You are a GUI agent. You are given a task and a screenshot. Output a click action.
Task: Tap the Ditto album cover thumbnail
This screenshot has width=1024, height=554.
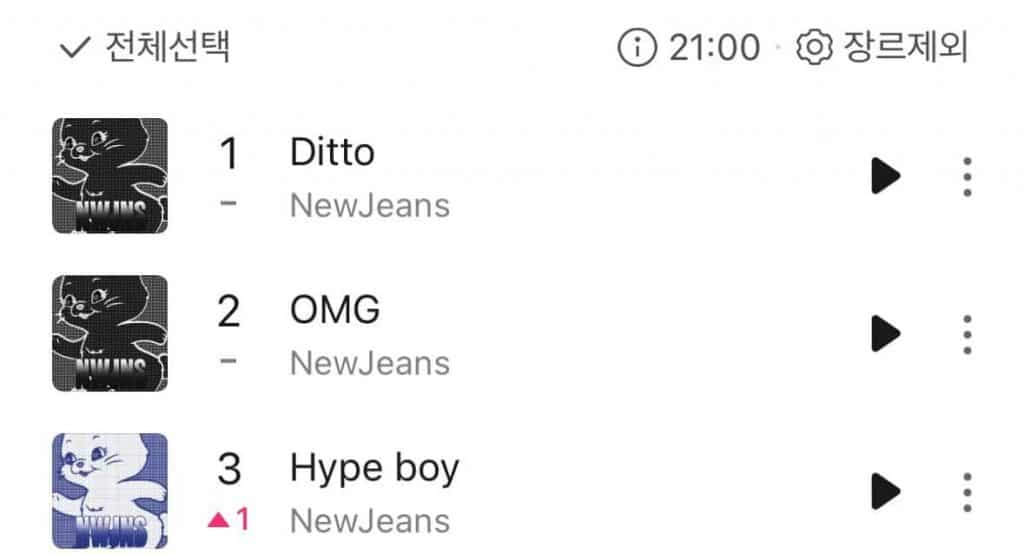(x=110, y=176)
